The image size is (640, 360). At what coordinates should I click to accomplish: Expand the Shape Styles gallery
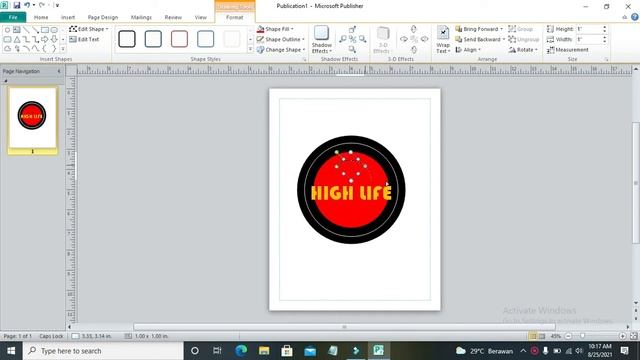pos(250,49)
